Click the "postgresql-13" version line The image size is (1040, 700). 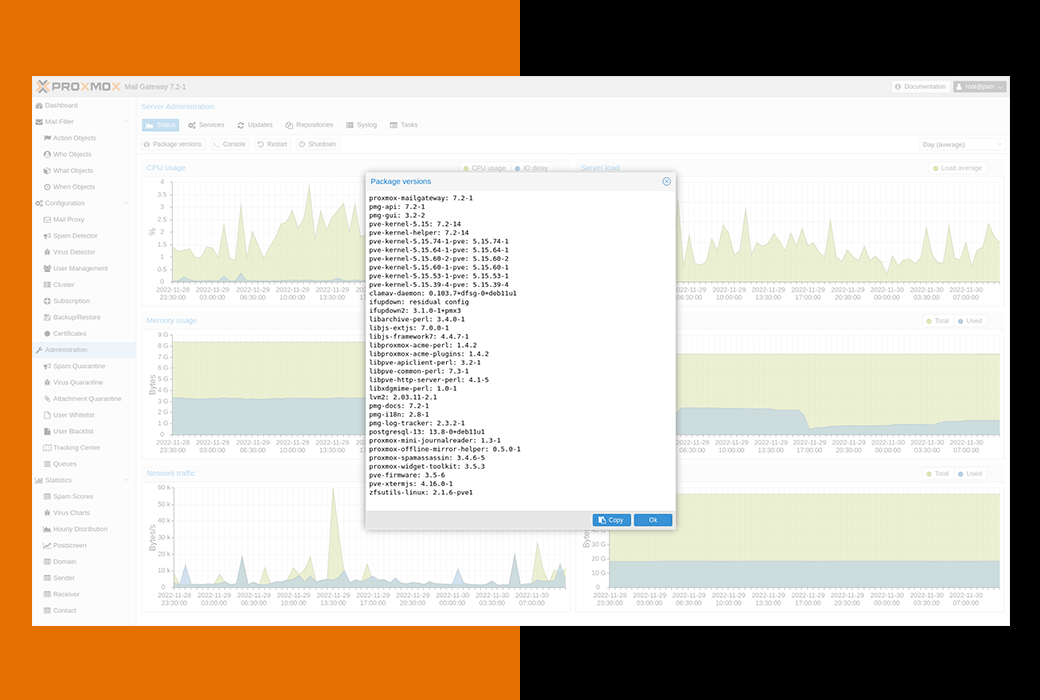click(x=427, y=432)
